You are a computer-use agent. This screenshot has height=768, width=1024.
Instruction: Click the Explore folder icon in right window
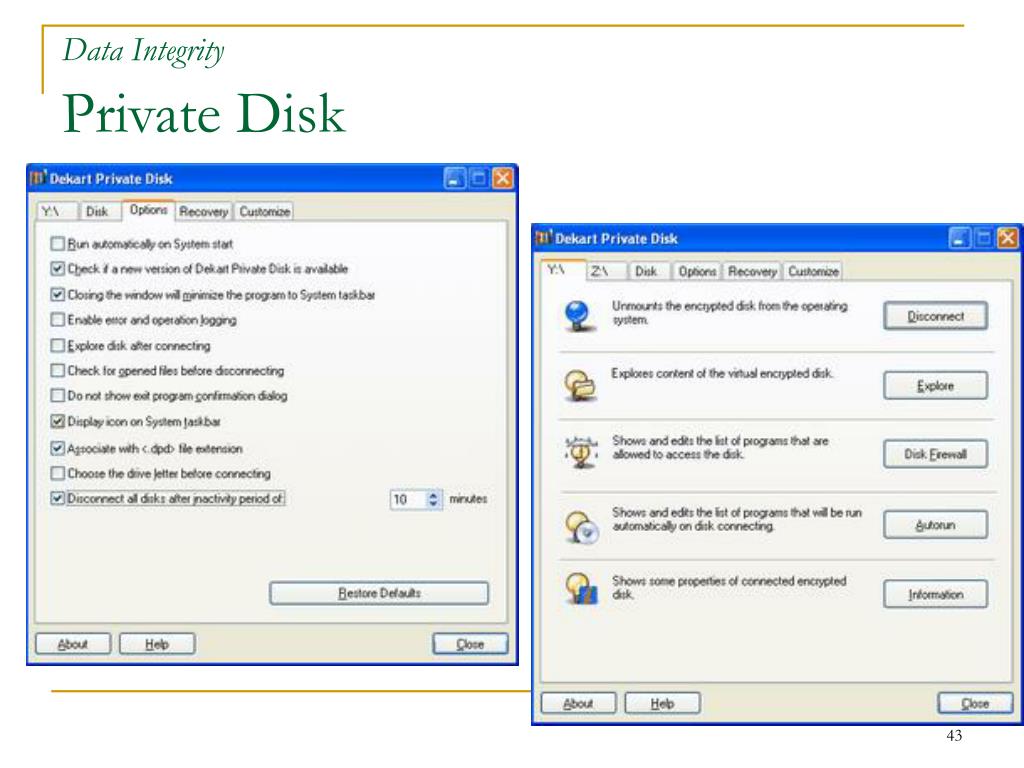click(580, 385)
